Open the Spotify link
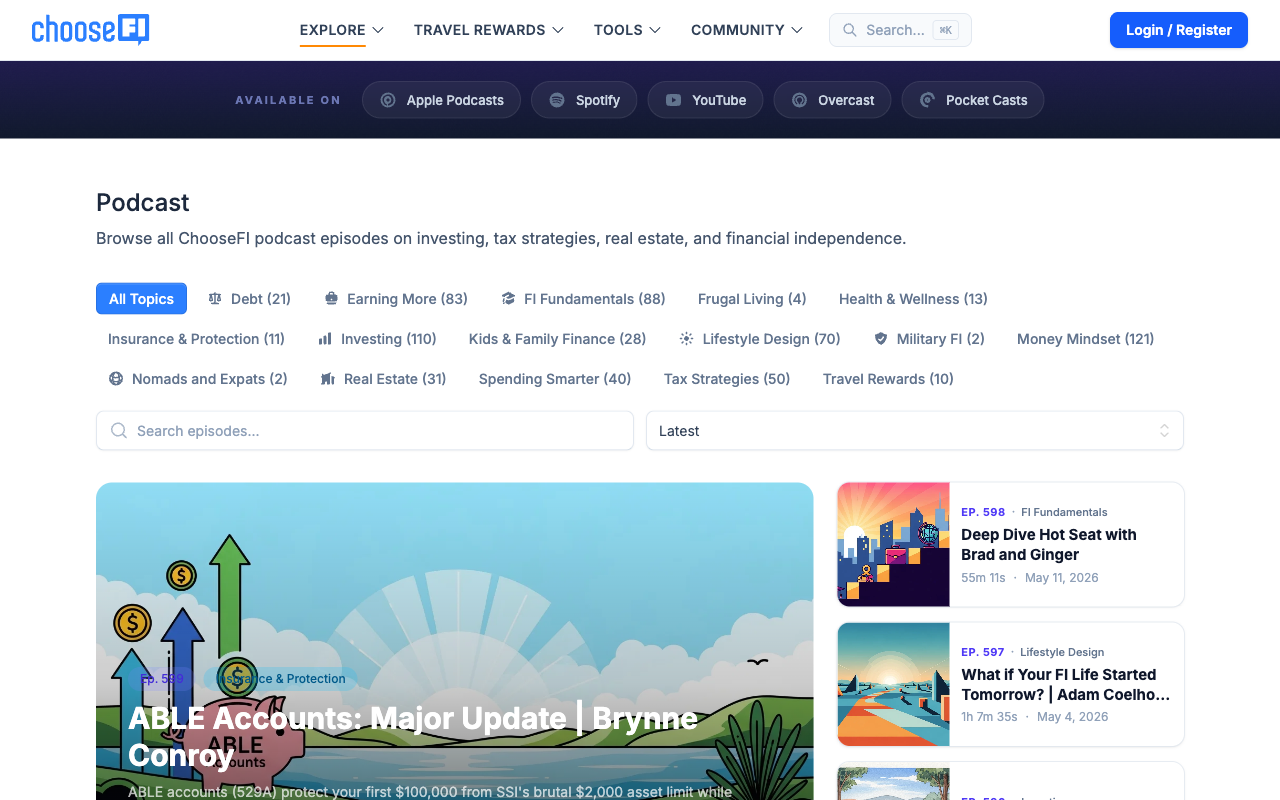 (x=584, y=100)
